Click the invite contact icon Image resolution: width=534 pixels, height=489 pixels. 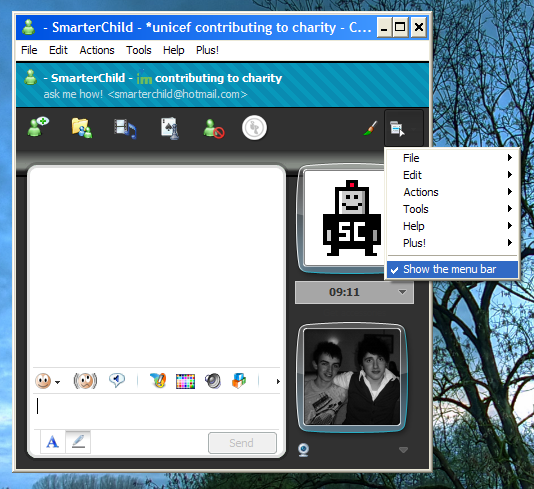point(38,127)
